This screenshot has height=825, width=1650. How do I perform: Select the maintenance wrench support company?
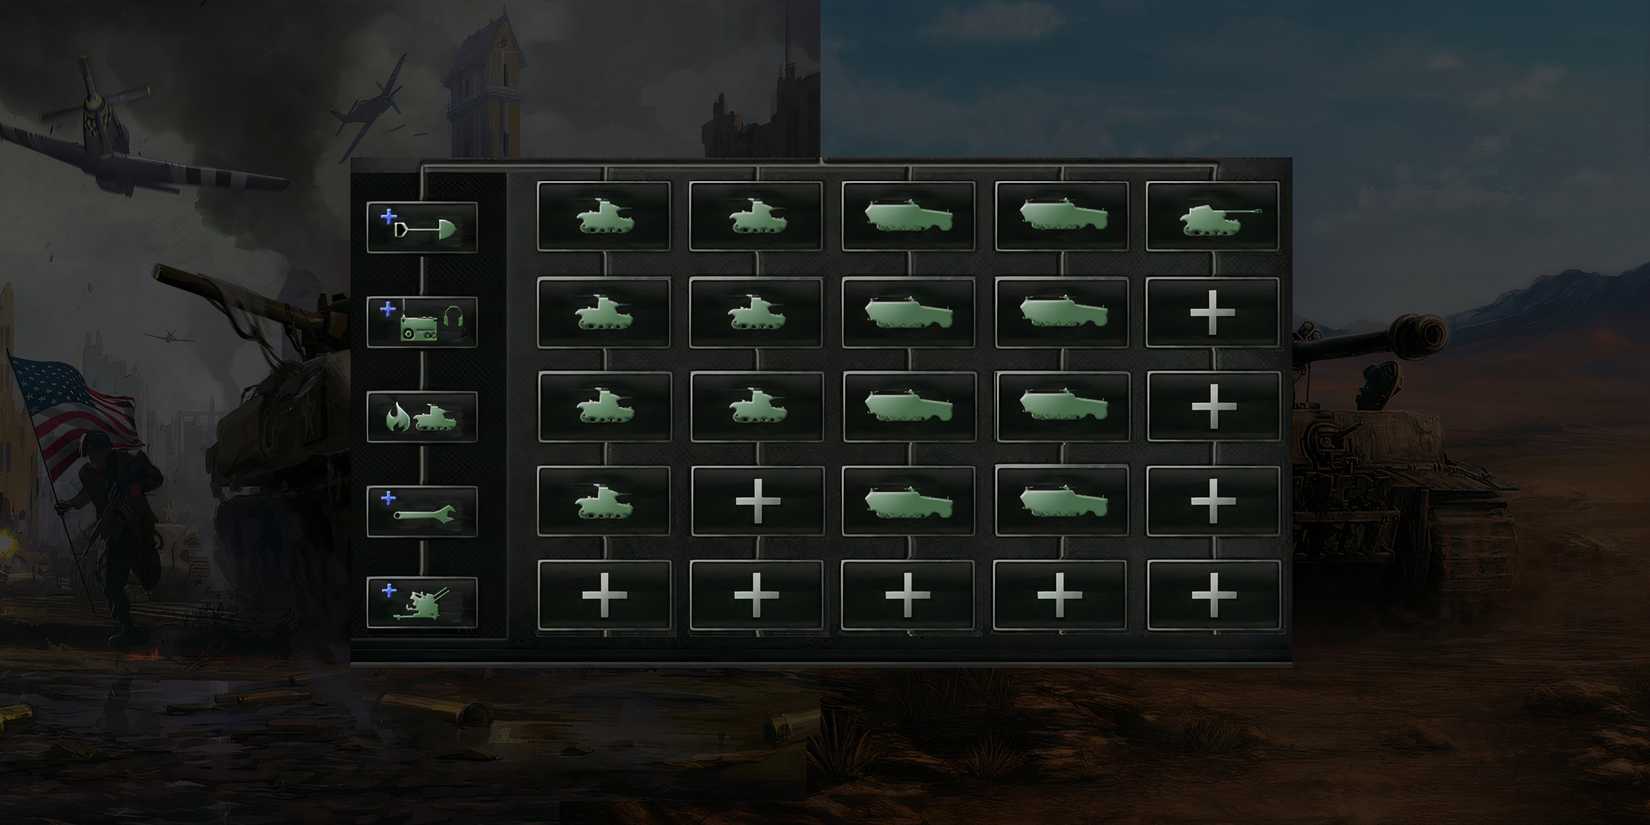click(422, 511)
